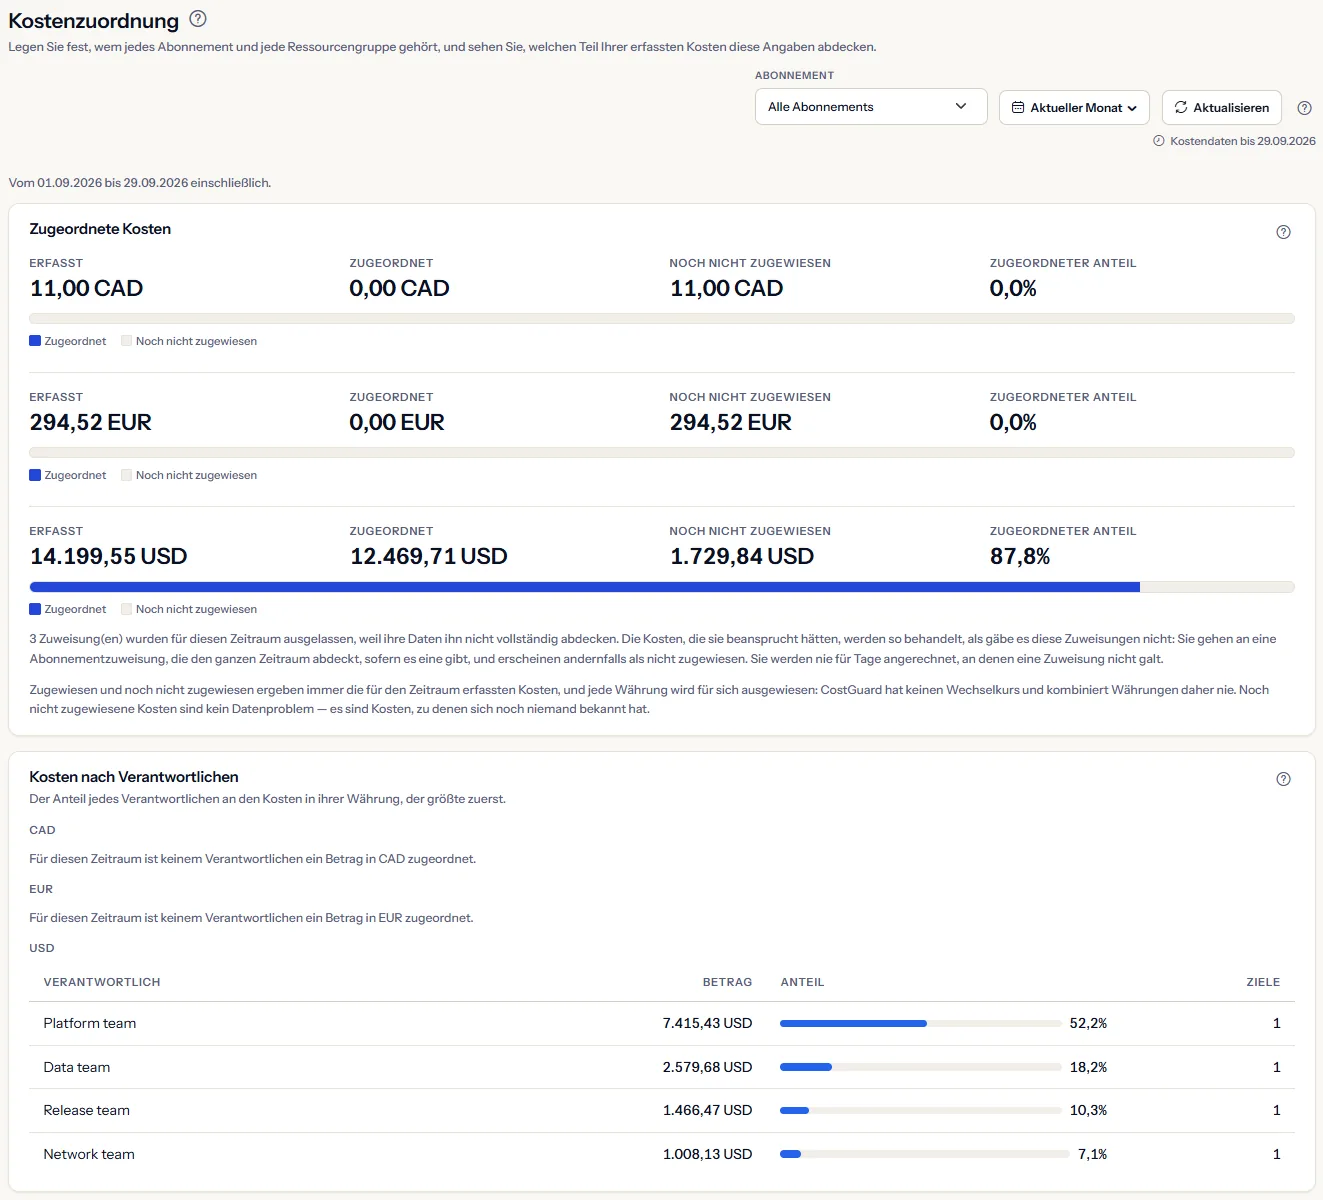Click the clock icon beside Kostendaten date
Image resolution: width=1323 pixels, height=1200 pixels.
tap(1159, 141)
